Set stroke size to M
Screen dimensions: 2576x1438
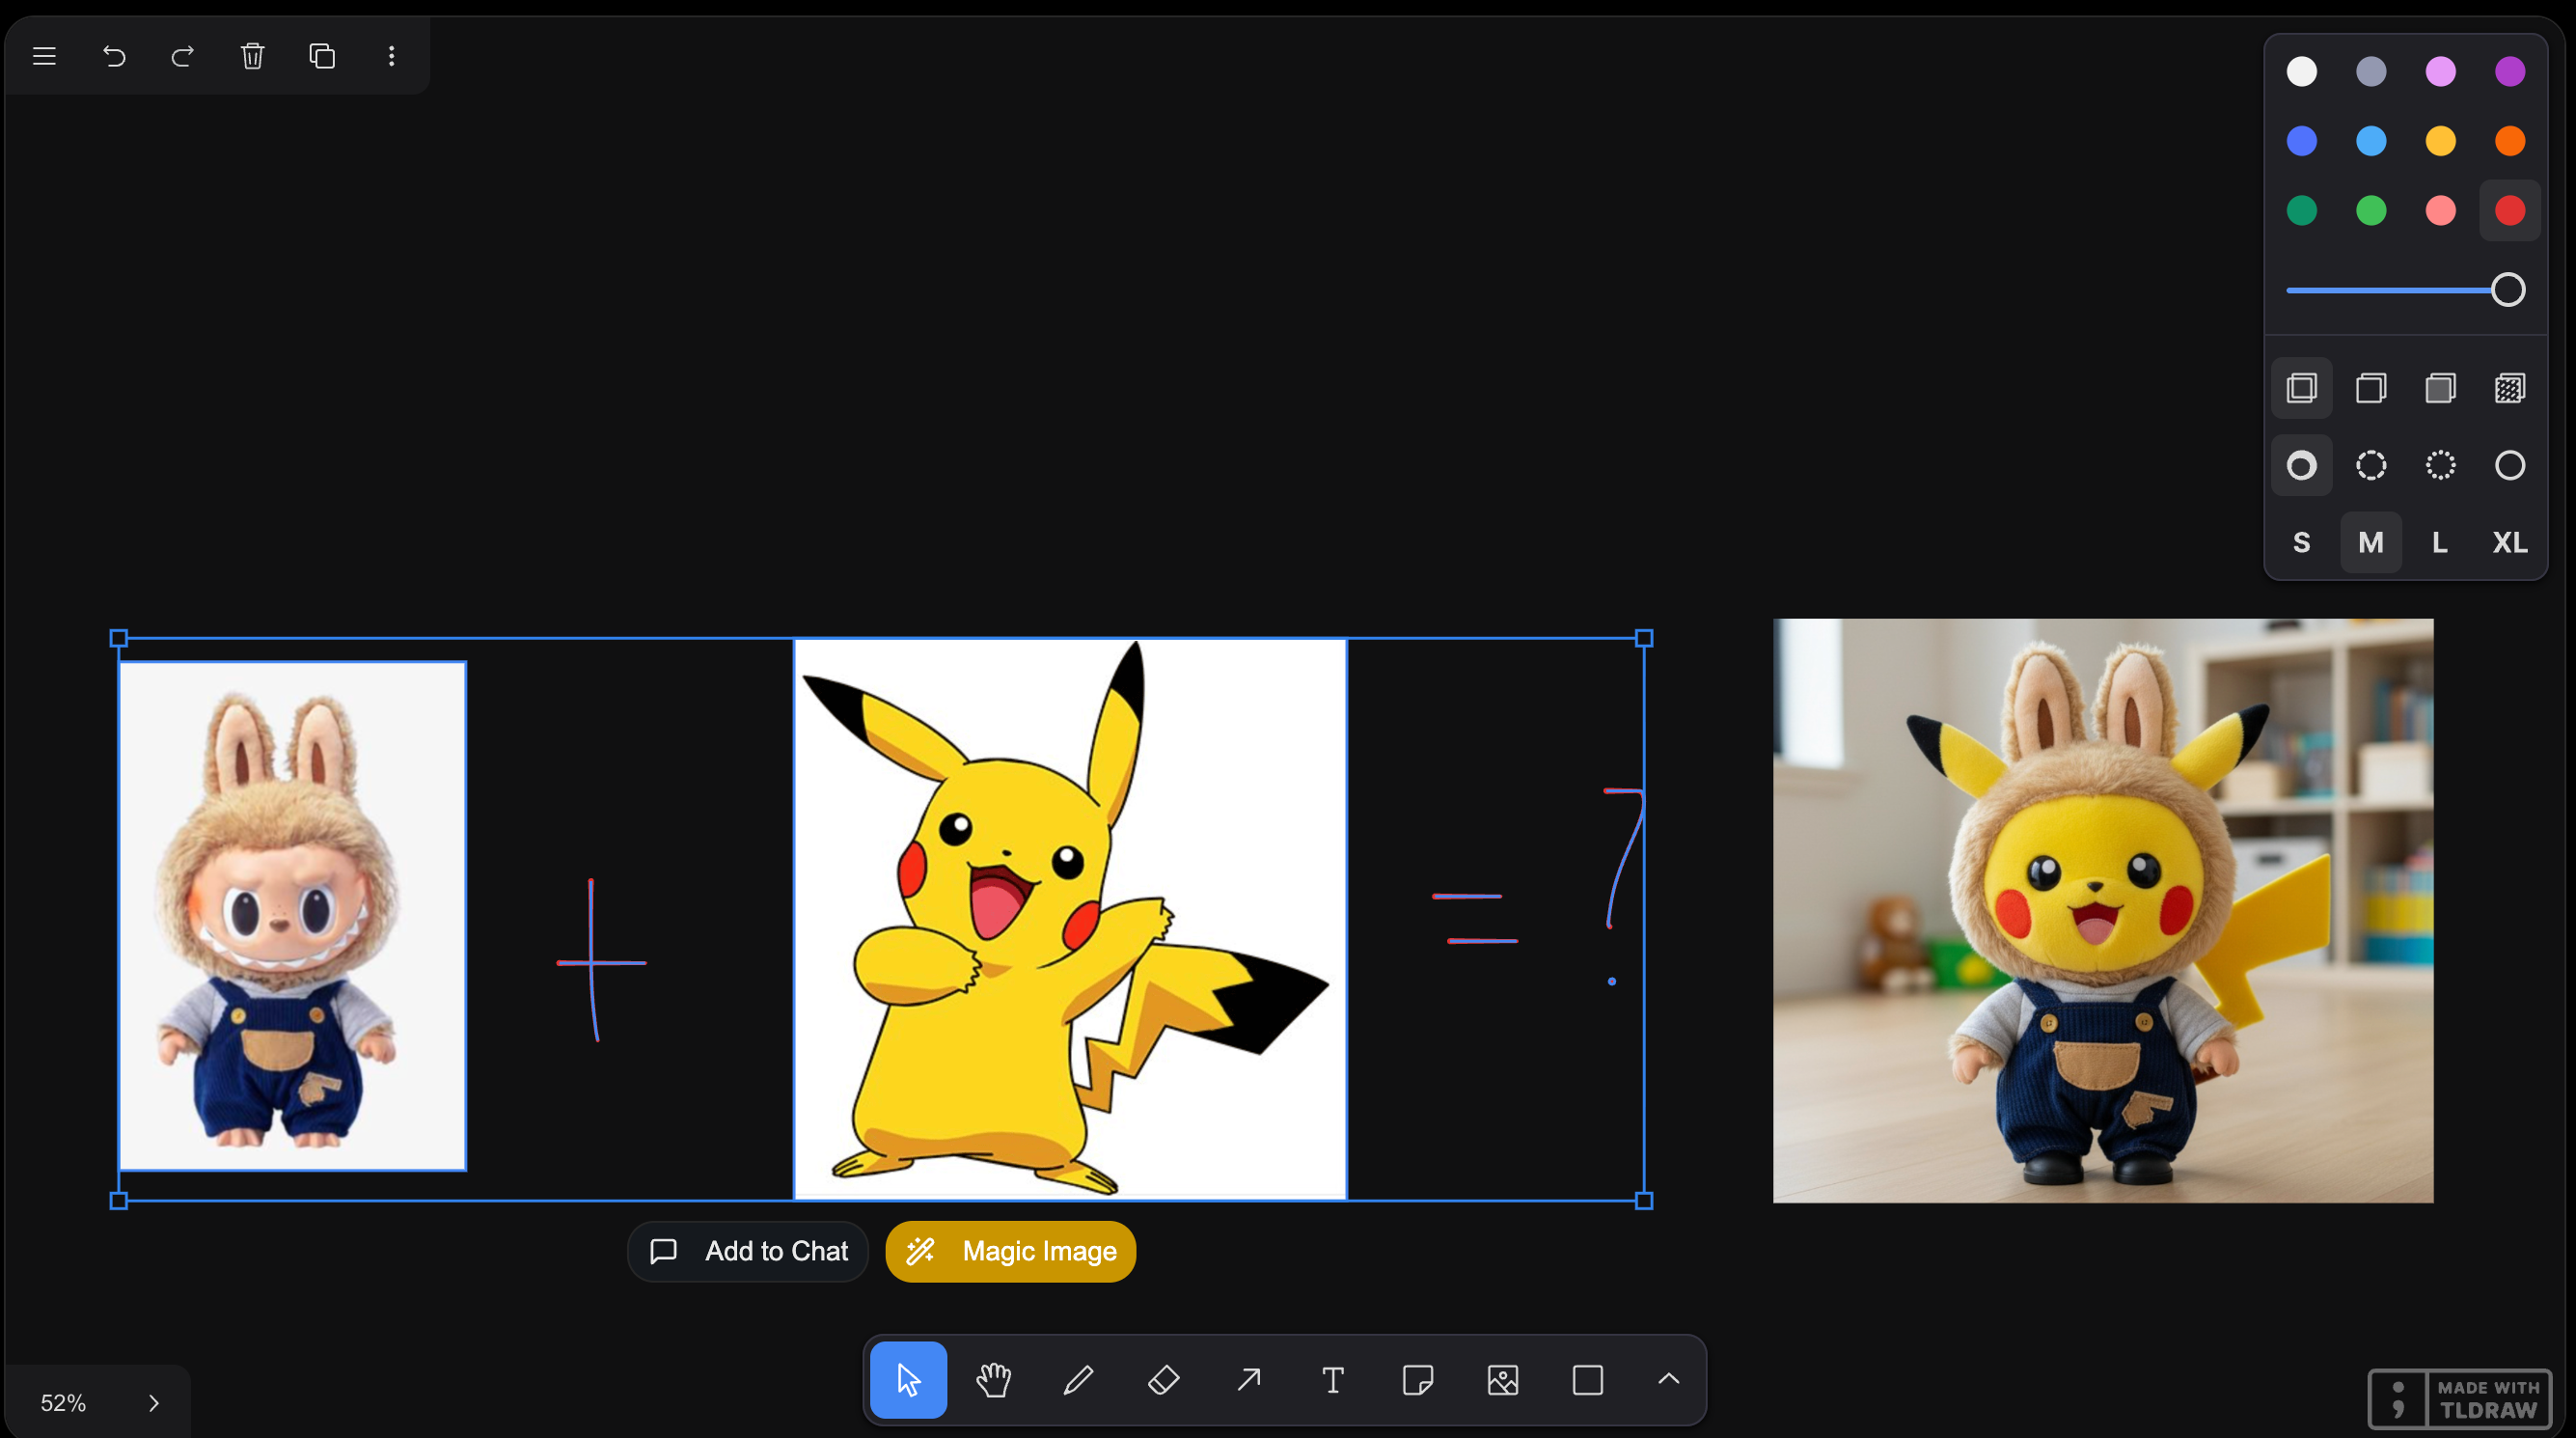click(x=2371, y=543)
